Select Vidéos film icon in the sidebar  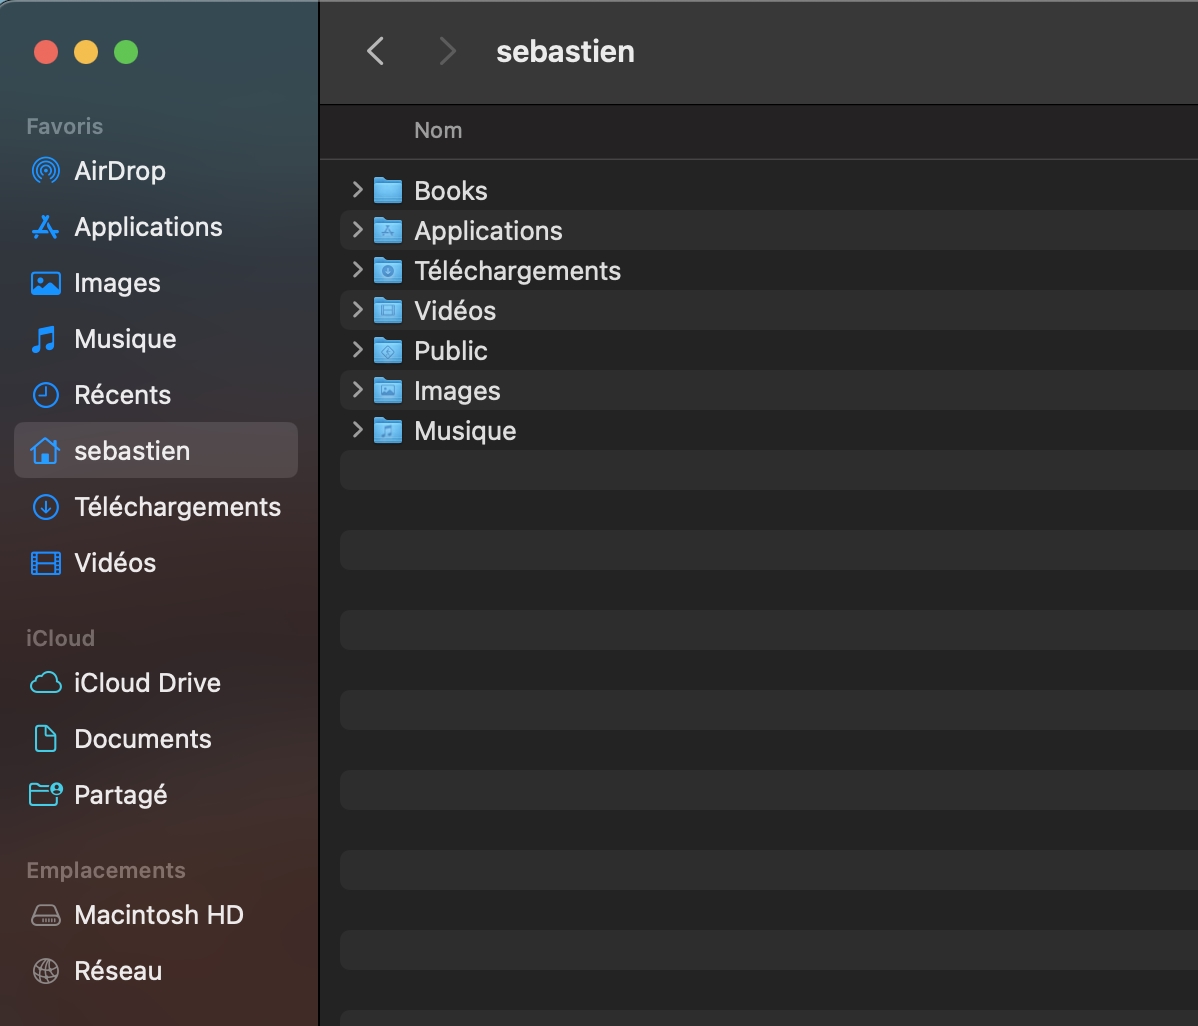point(45,563)
